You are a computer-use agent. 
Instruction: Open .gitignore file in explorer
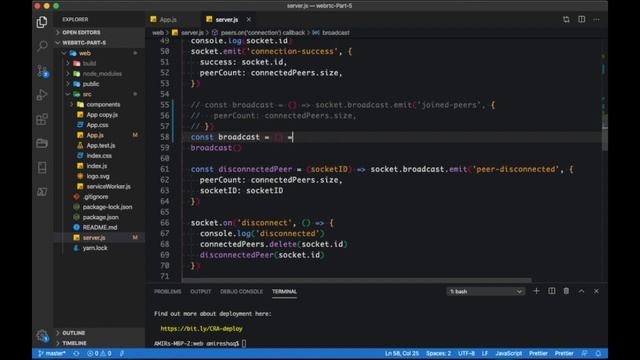point(95,196)
